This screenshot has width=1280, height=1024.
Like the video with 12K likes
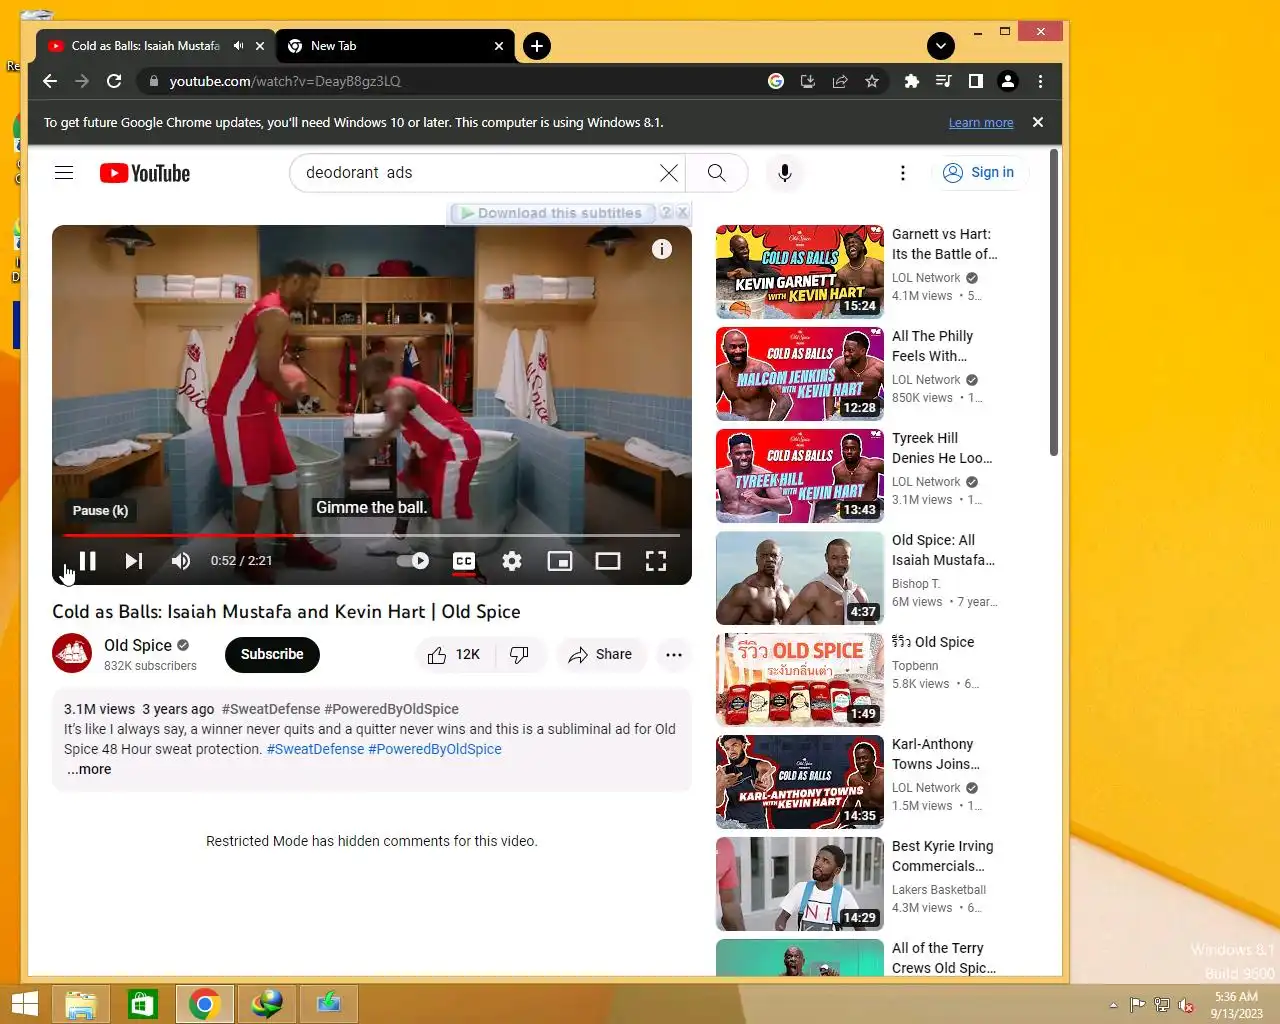(453, 654)
